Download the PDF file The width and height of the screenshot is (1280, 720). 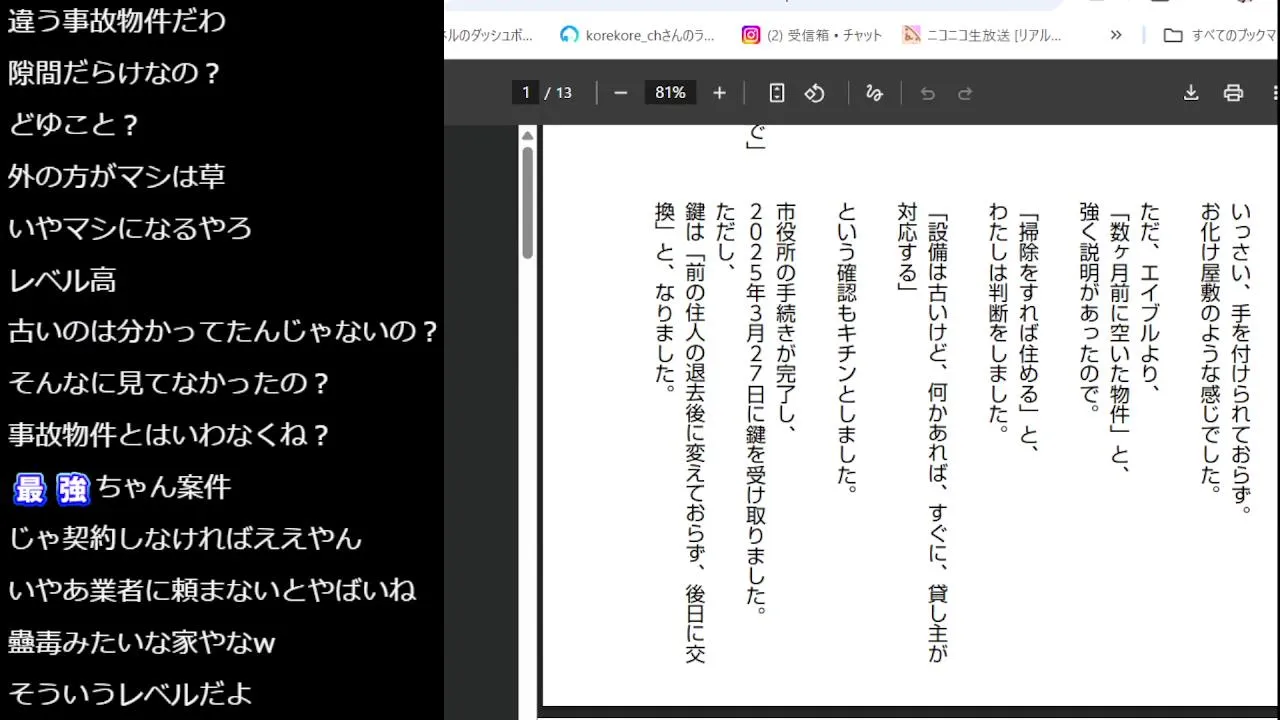pos(1191,93)
